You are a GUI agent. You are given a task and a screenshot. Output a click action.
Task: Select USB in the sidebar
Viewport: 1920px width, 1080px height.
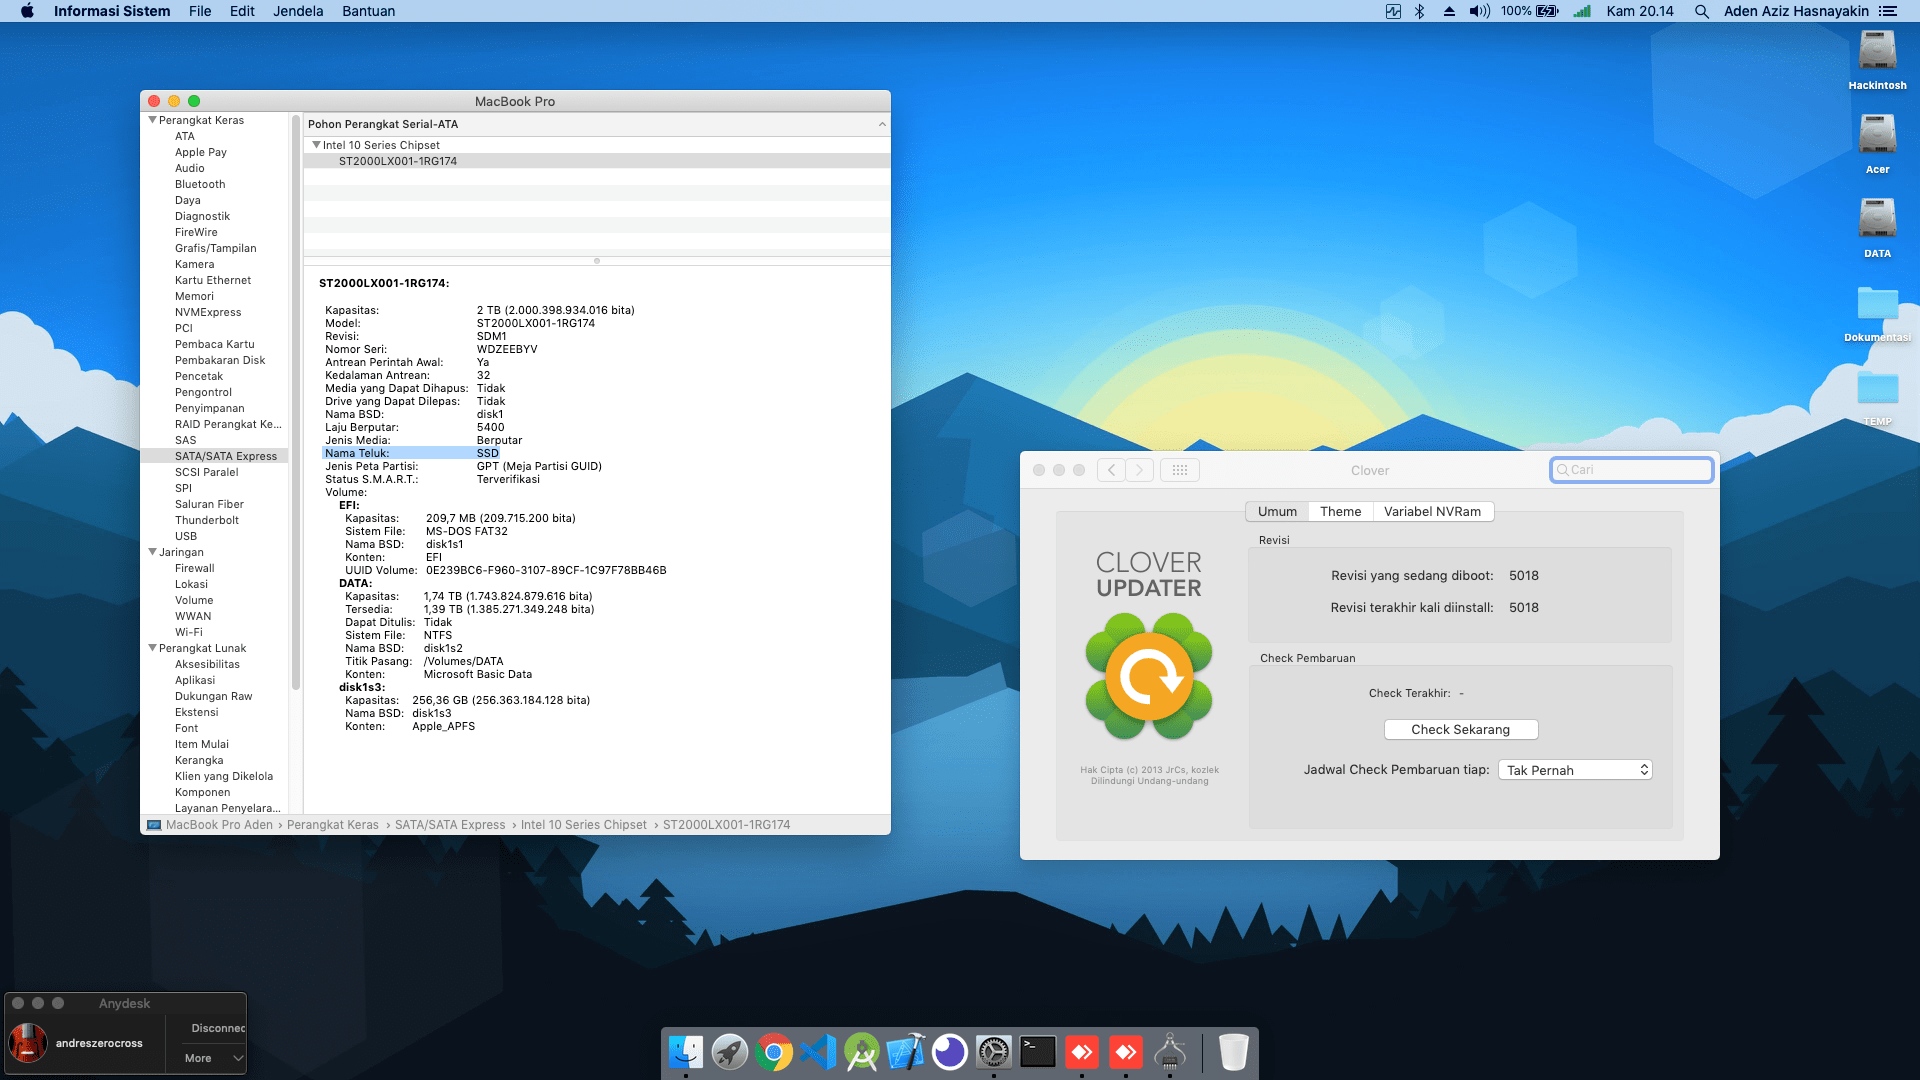(x=186, y=536)
